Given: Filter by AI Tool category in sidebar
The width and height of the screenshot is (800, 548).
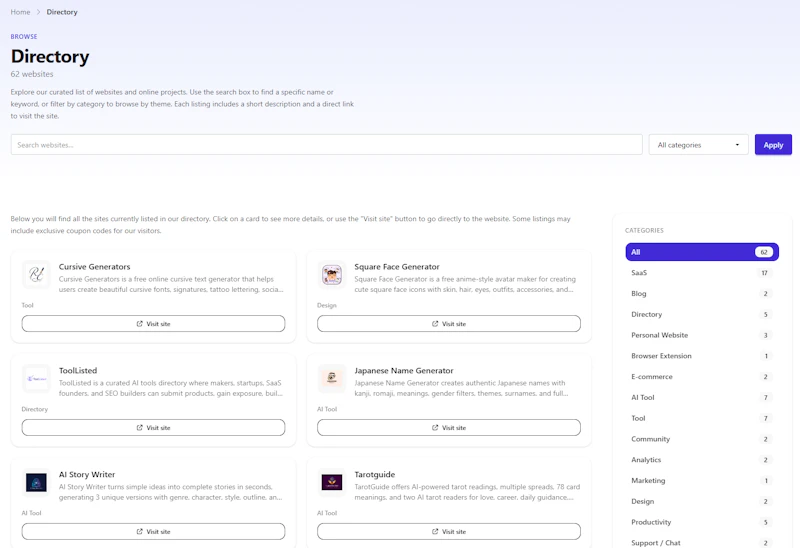Looking at the screenshot, I should point(702,397).
